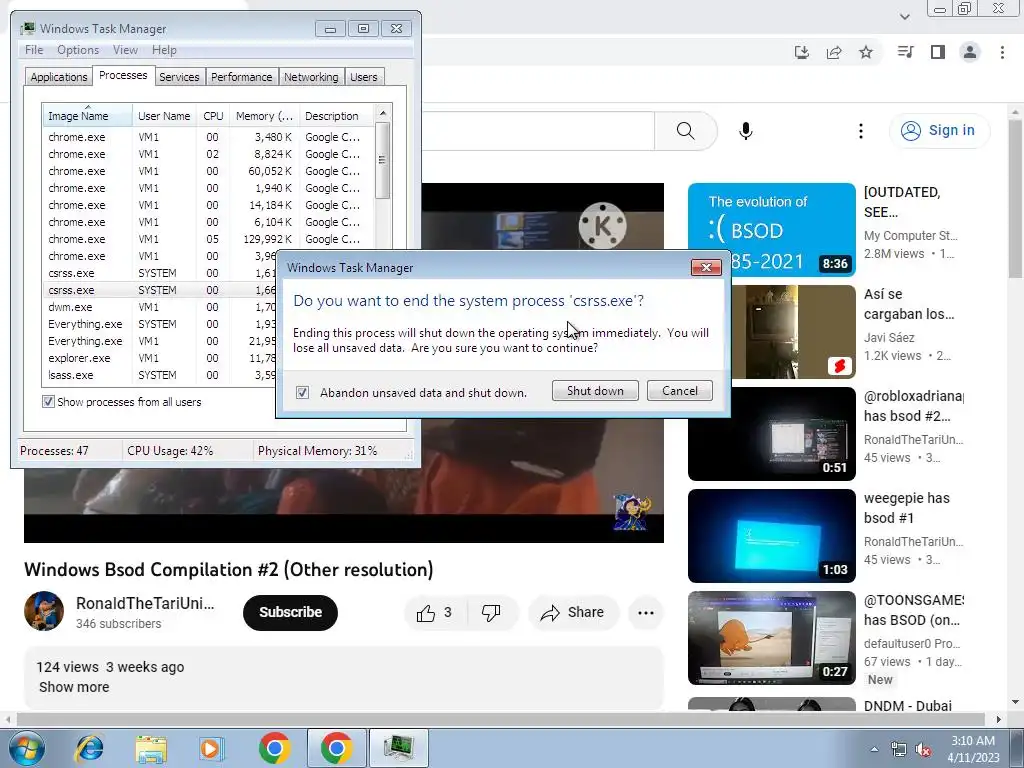This screenshot has width=1024, height=768.
Task: Open more actions ellipsis under video
Action: [646, 613]
